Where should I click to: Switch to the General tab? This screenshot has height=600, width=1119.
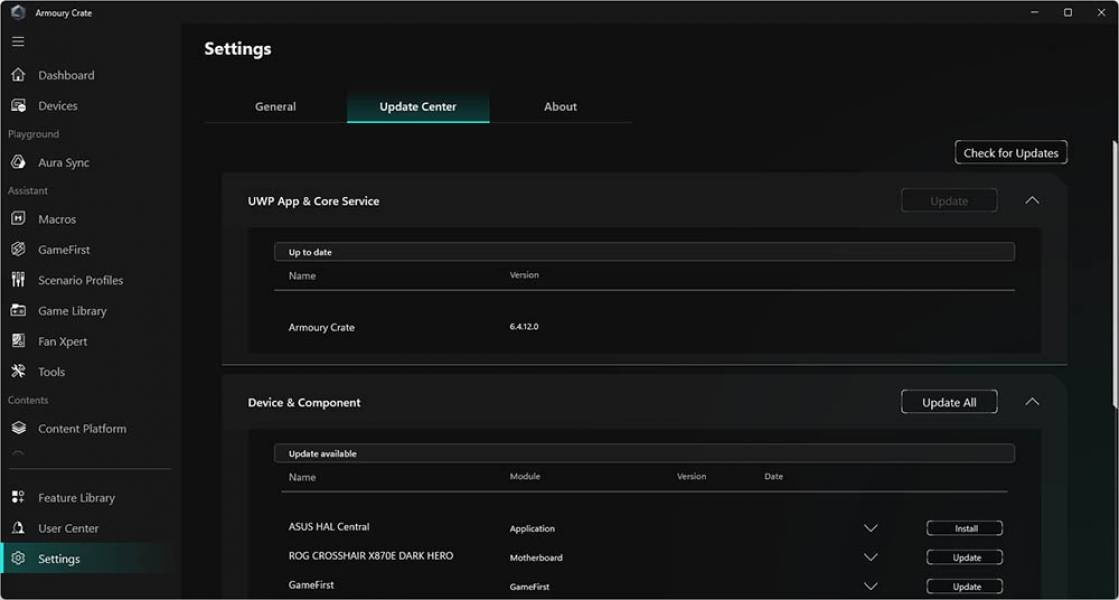275,106
